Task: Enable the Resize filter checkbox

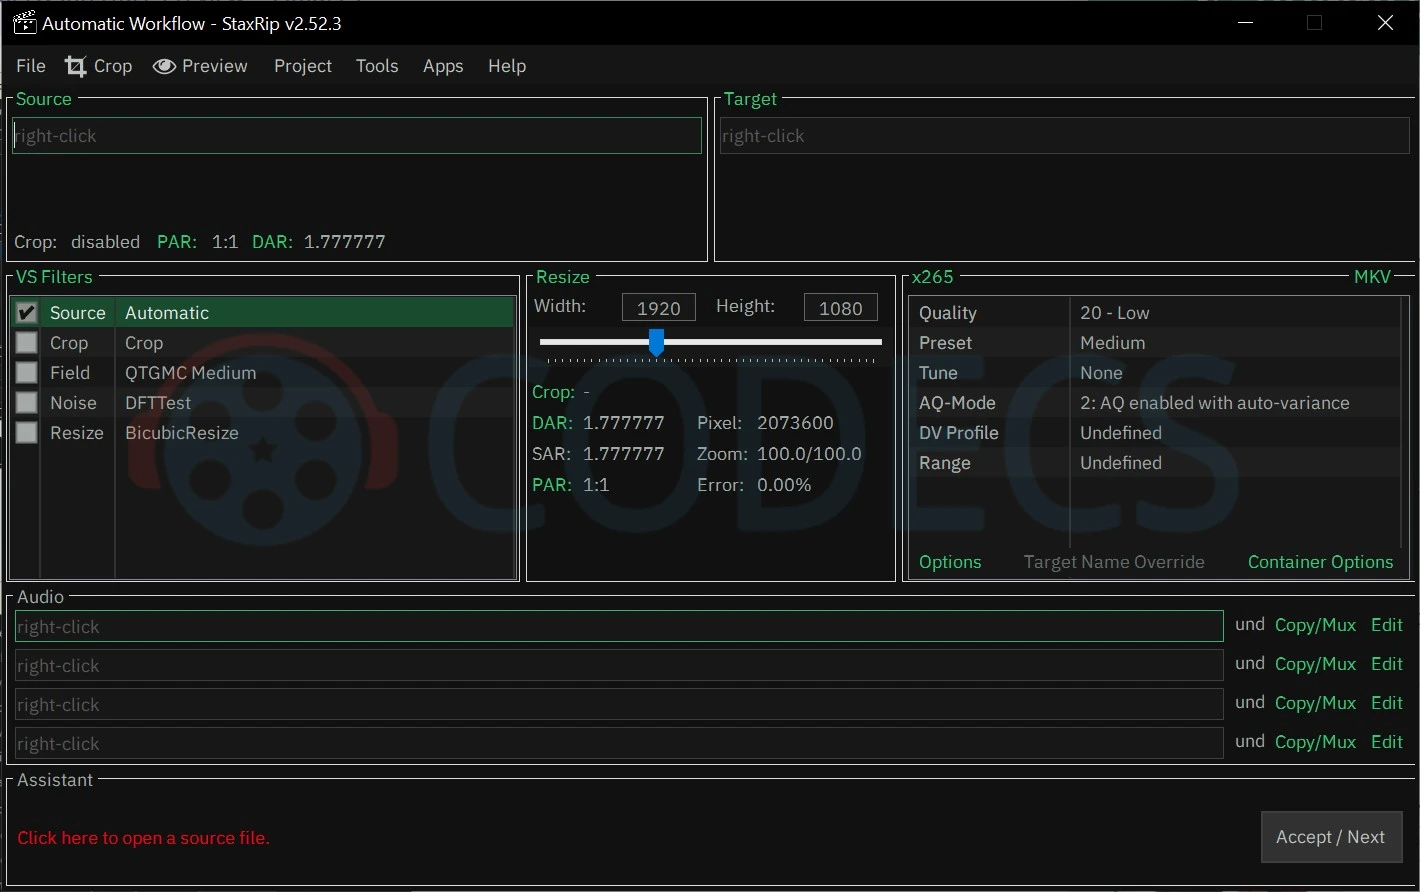Action: pos(26,433)
